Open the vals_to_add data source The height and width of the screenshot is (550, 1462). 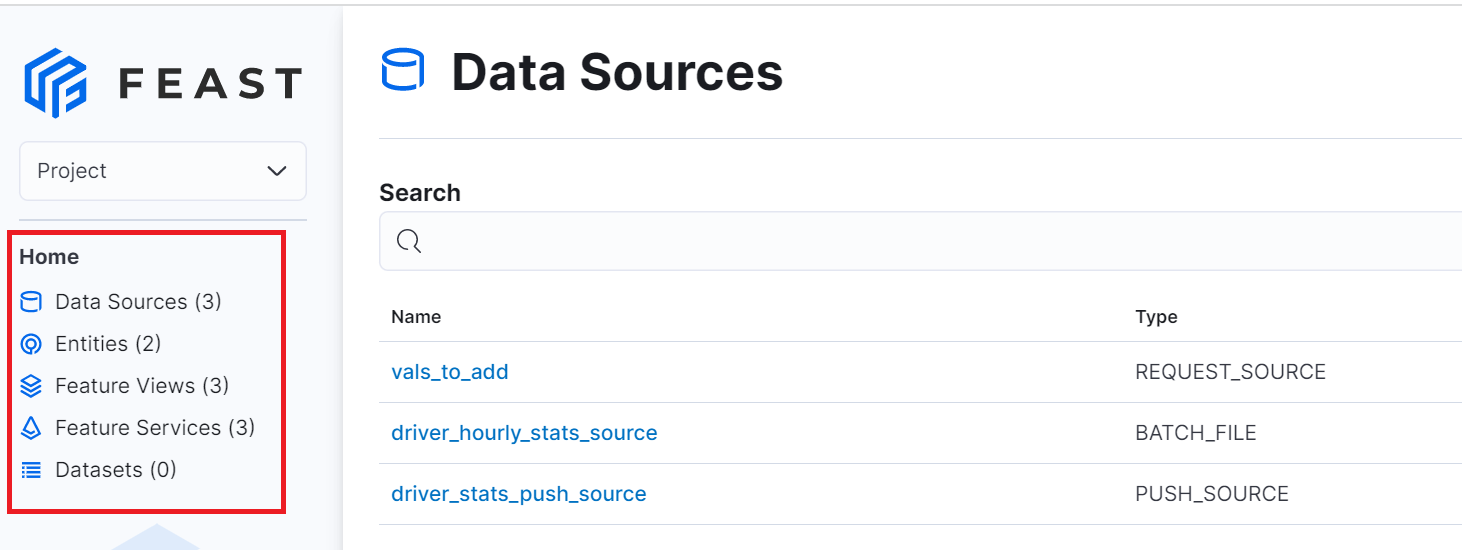pos(450,372)
